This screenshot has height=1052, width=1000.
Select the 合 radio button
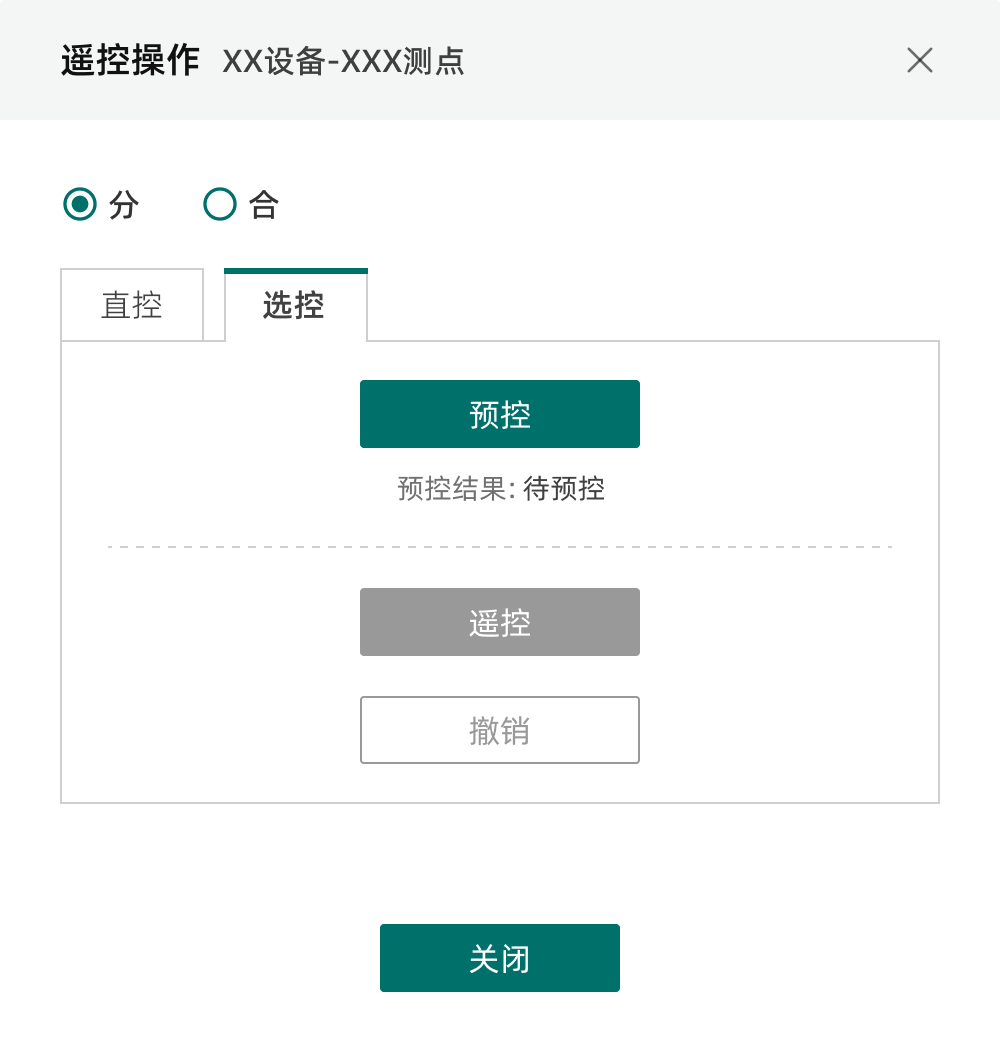click(x=219, y=205)
